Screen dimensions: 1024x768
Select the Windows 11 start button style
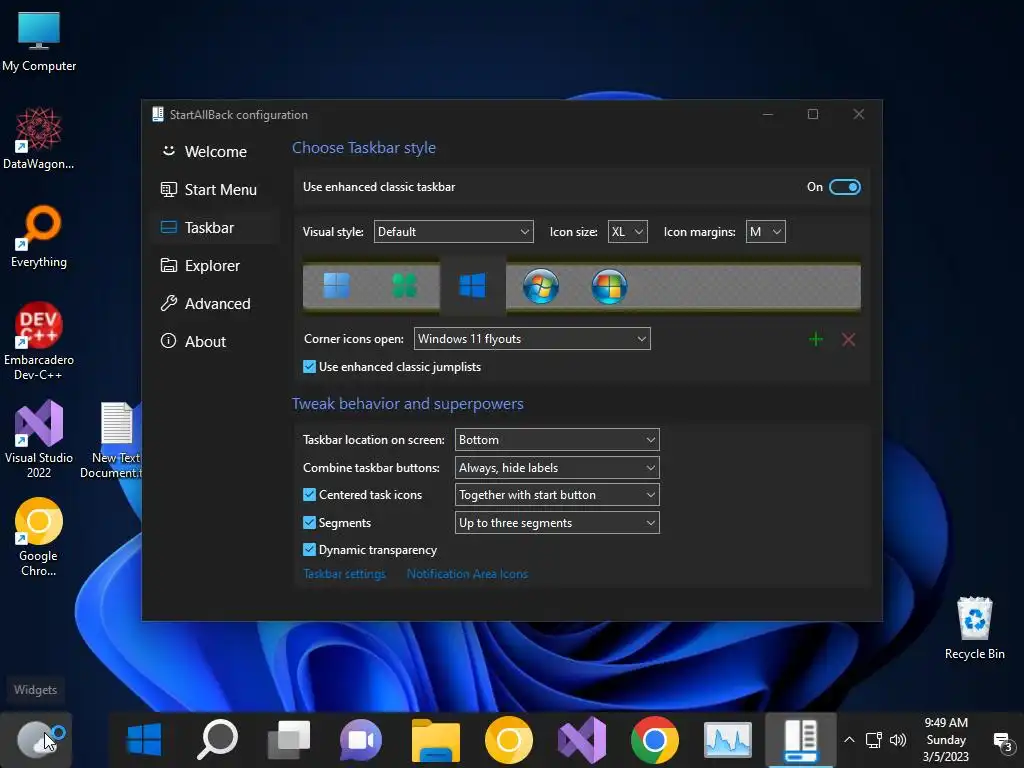pyautogui.click(x=336, y=285)
